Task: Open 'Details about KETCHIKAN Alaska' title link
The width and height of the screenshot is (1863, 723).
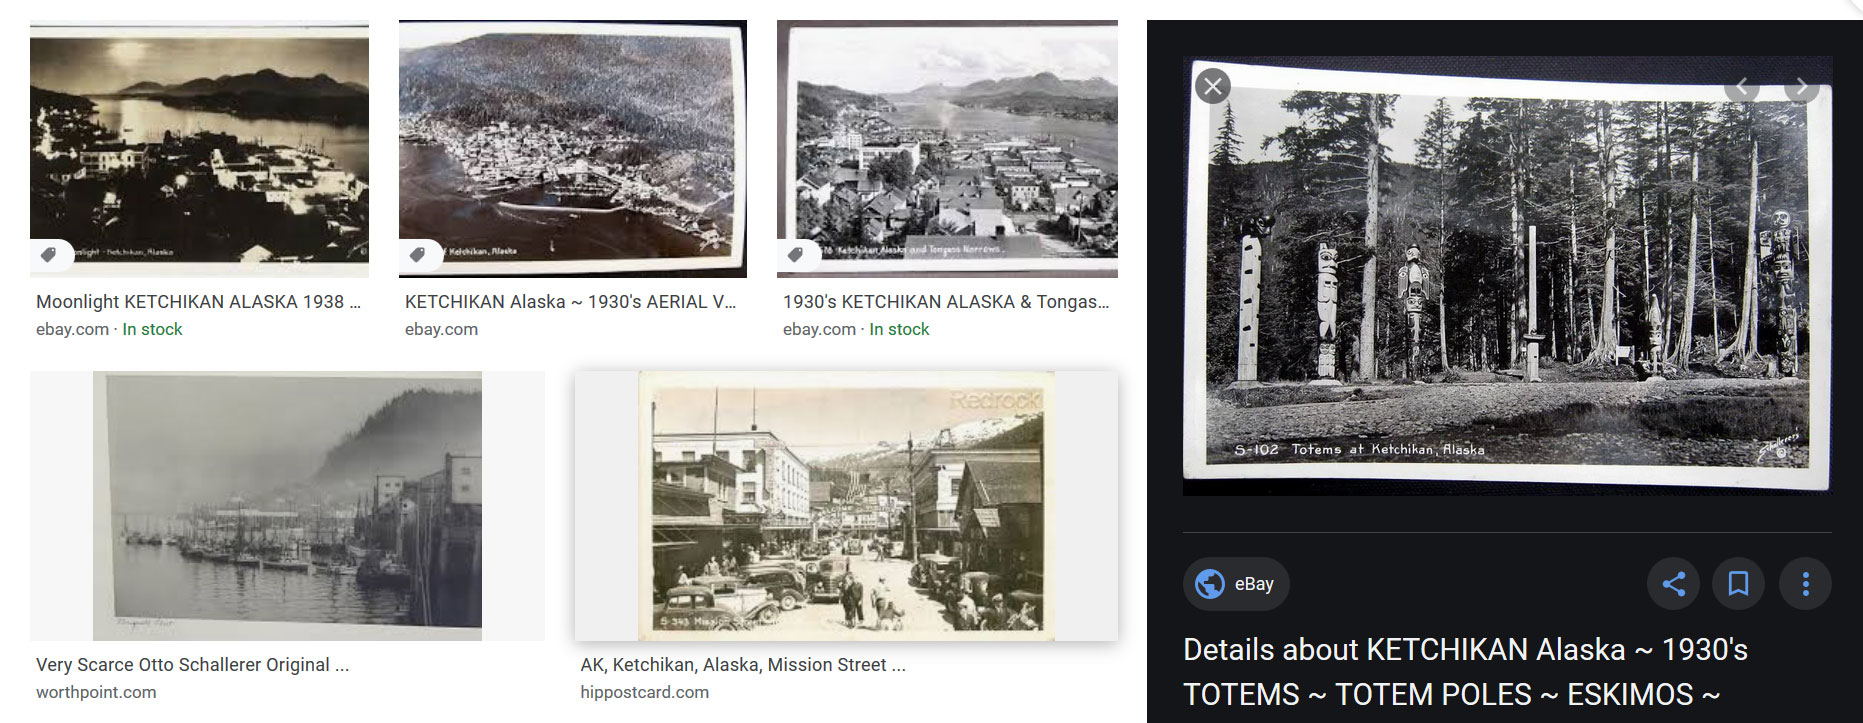Action: tap(1466, 672)
